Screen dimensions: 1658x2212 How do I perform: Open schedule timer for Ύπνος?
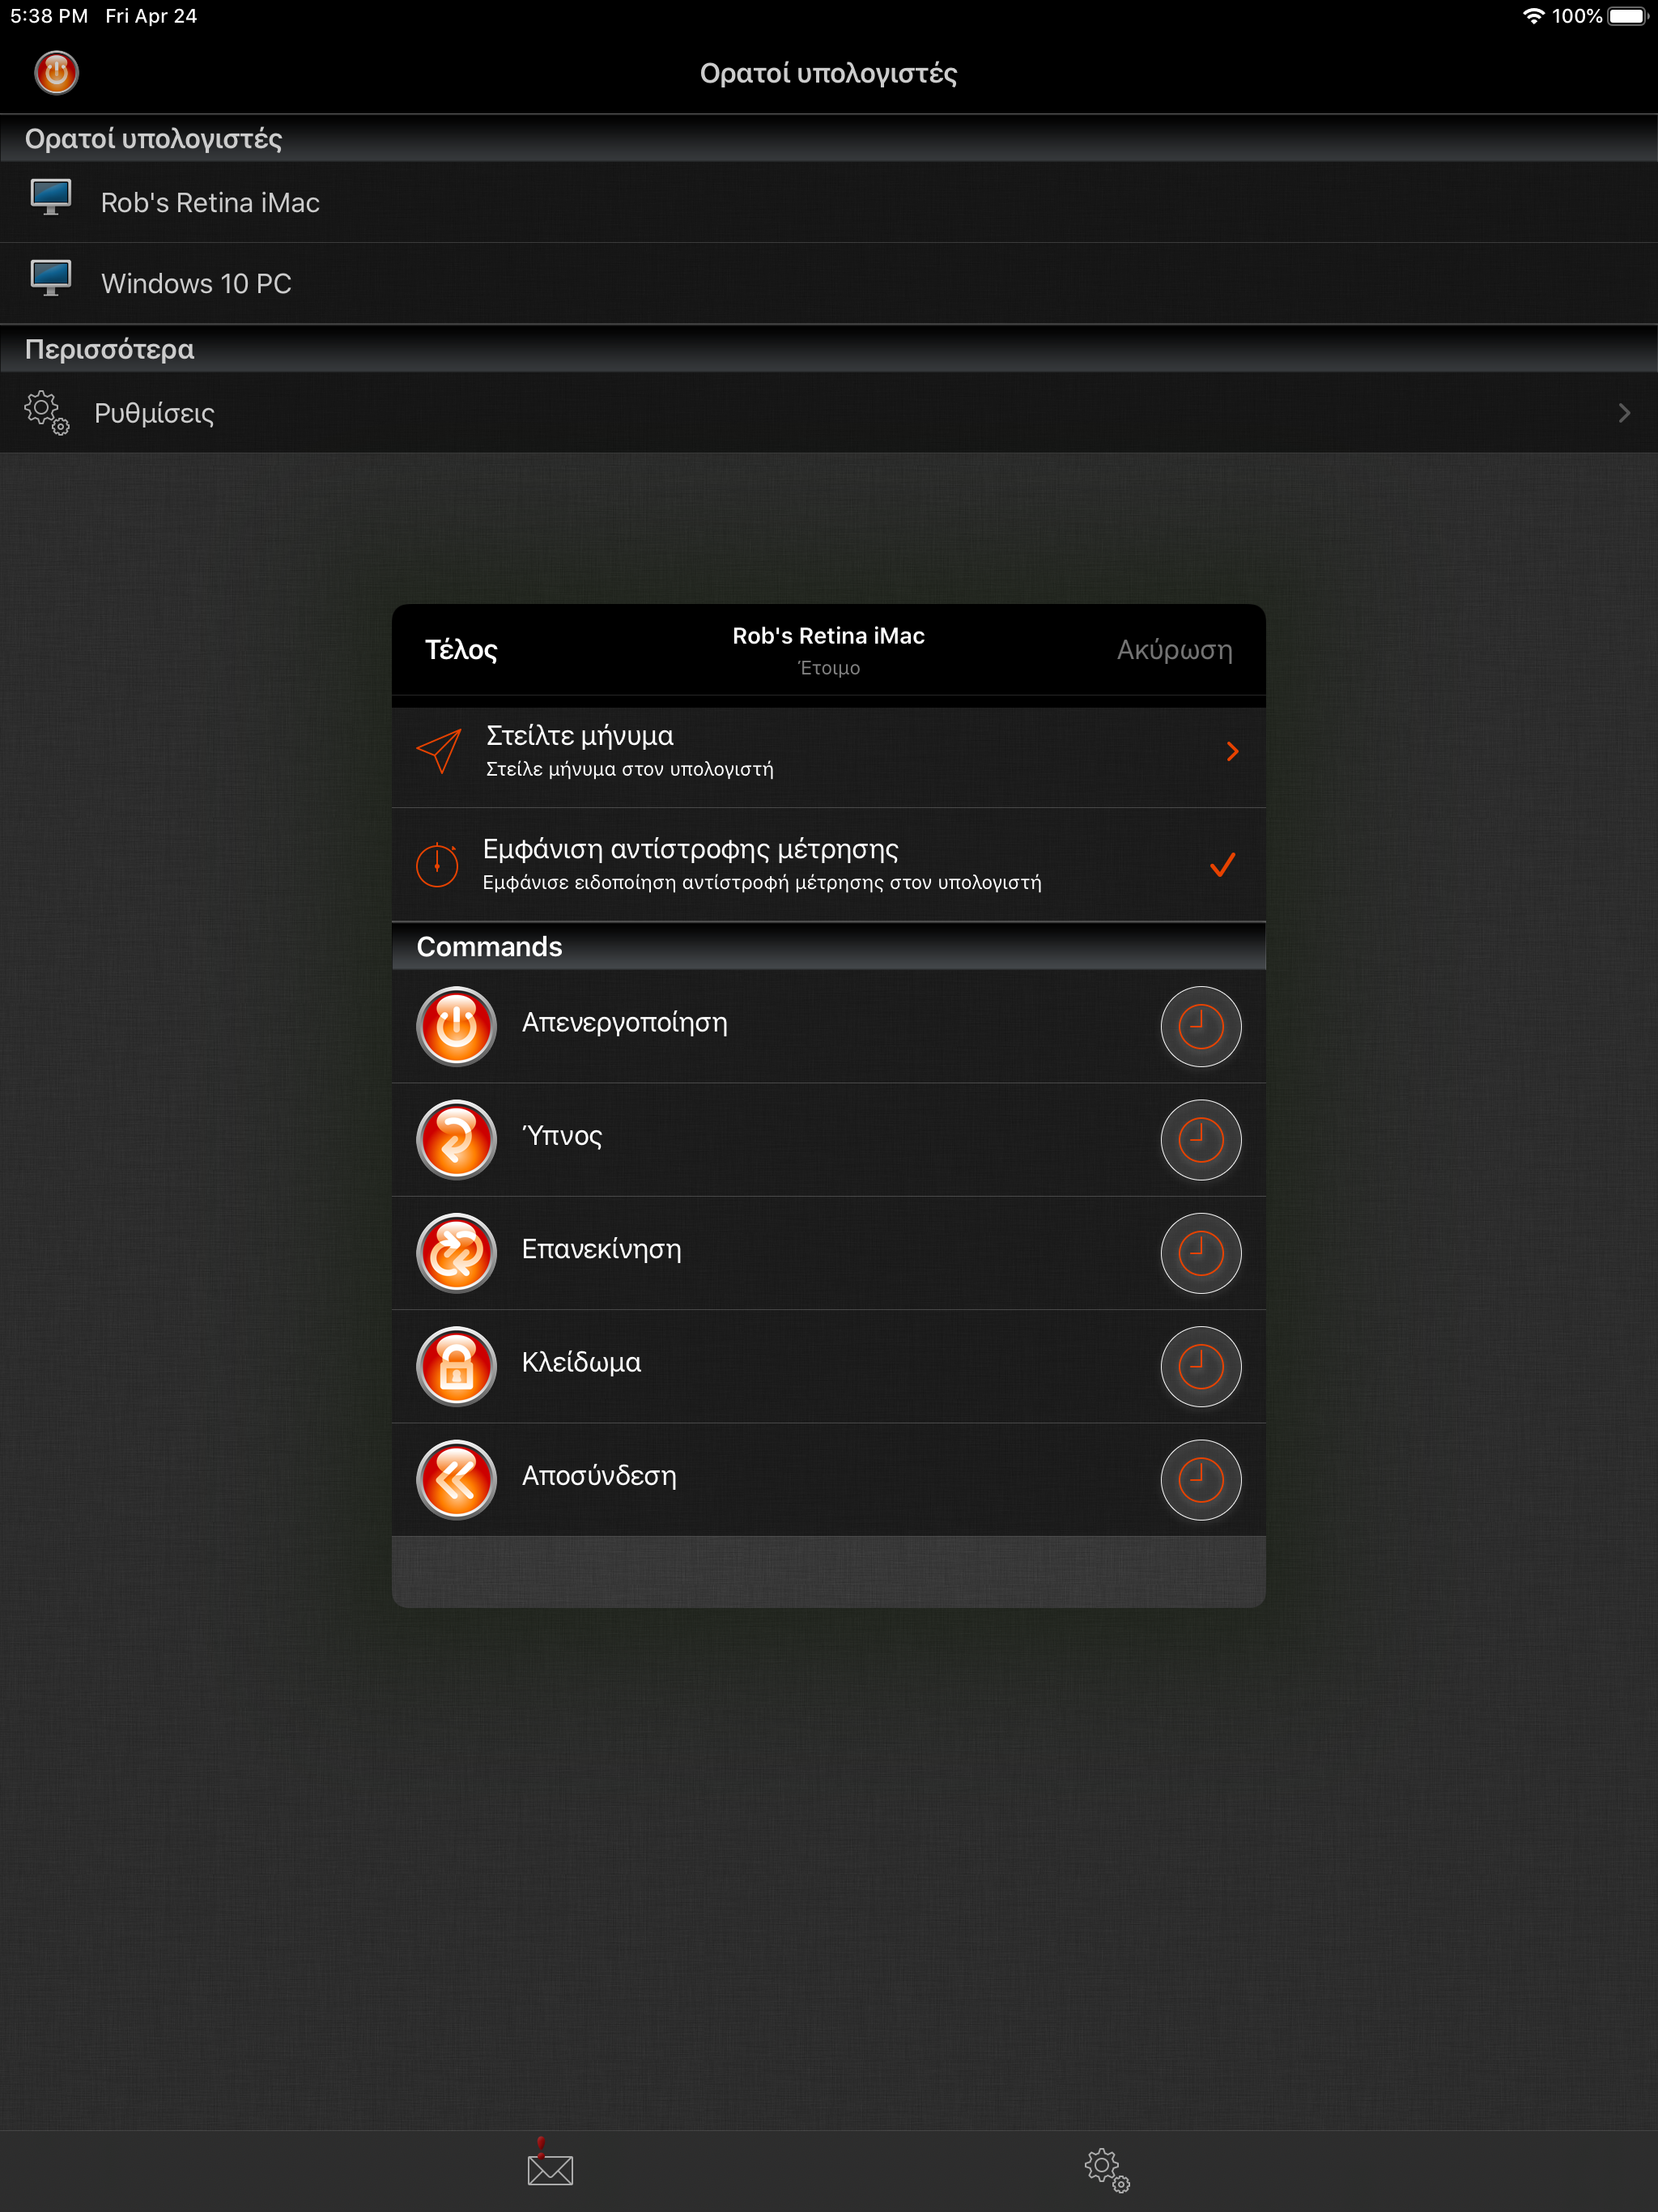(1200, 1139)
